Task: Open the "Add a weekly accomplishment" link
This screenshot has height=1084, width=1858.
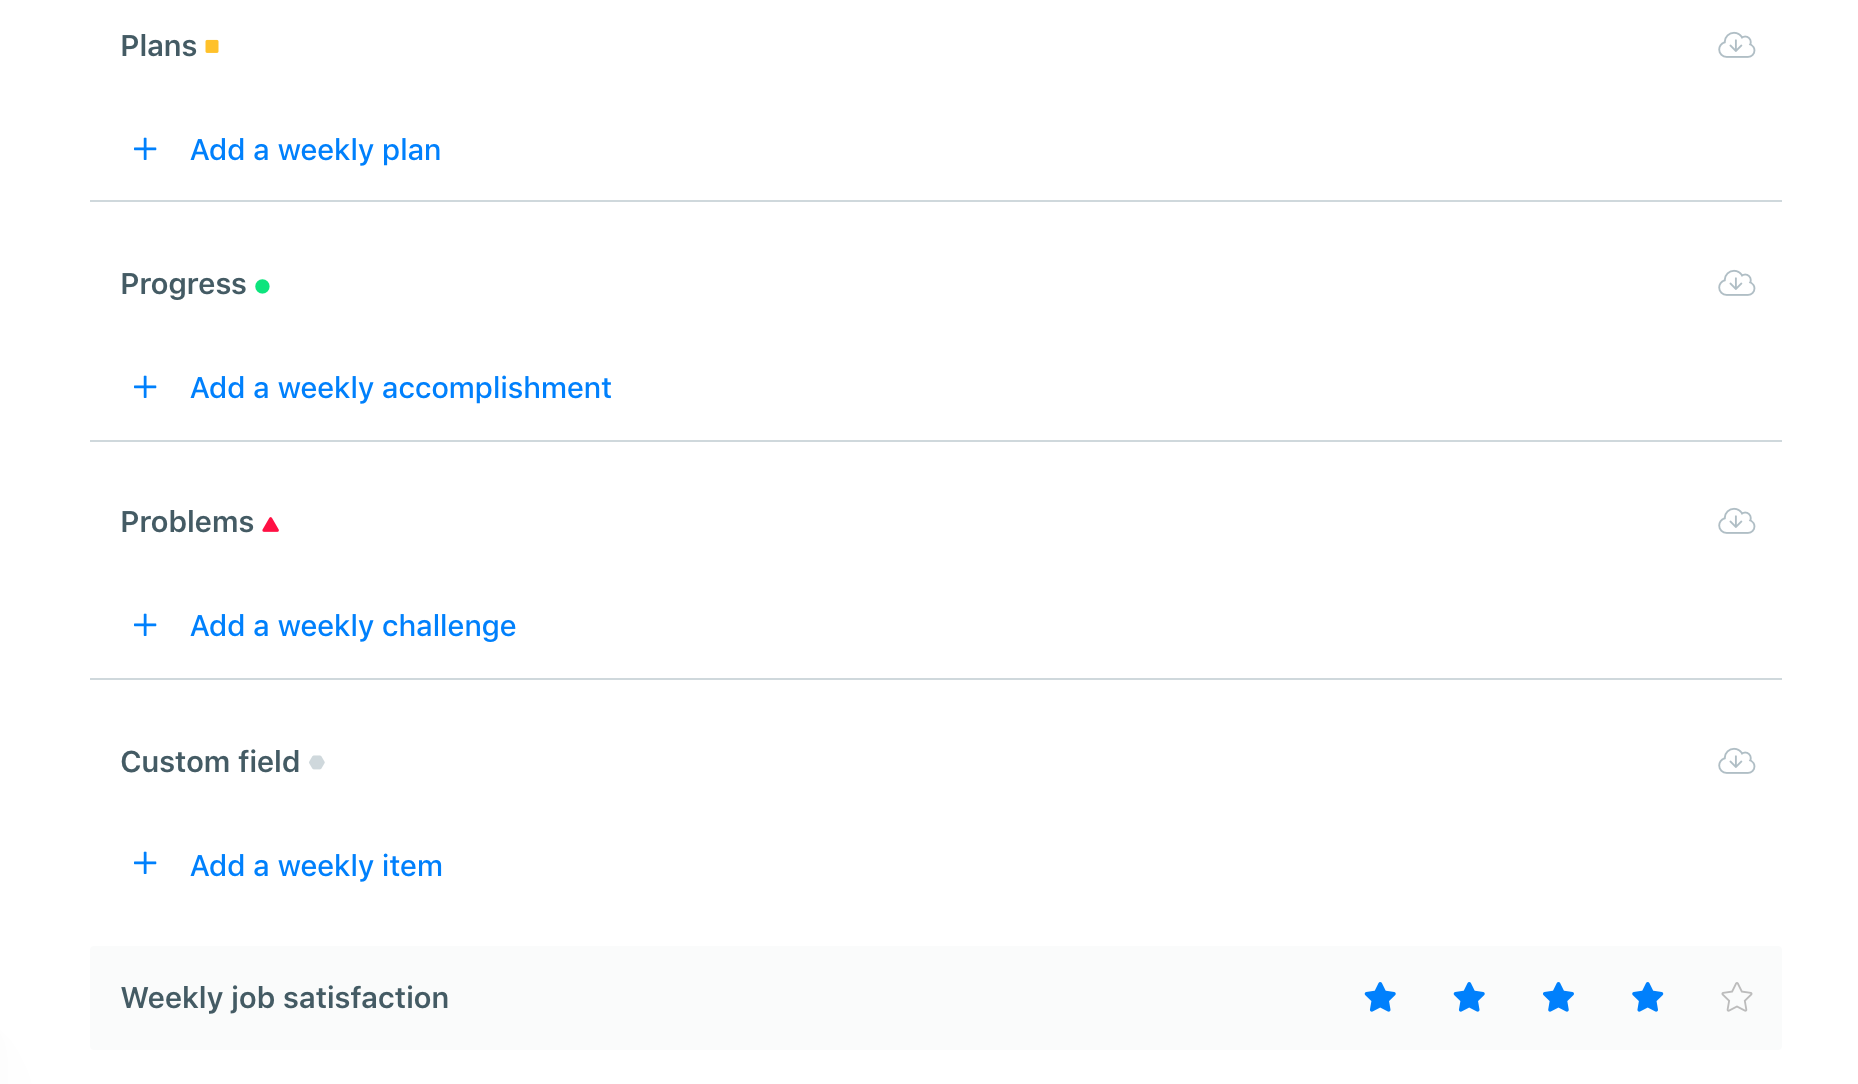Action: pos(400,387)
